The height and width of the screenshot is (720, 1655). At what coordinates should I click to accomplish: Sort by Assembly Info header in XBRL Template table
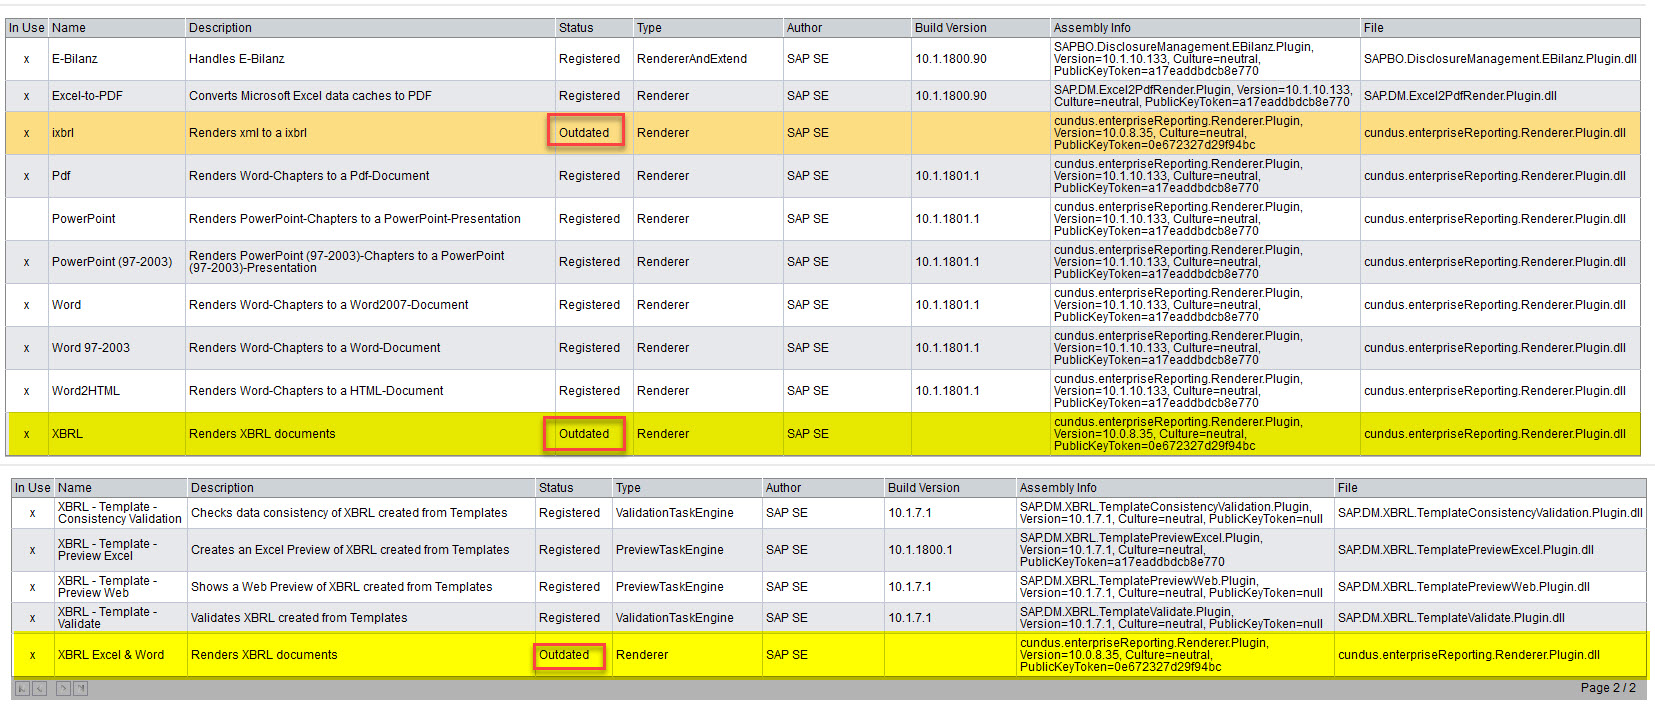(1058, 488)
